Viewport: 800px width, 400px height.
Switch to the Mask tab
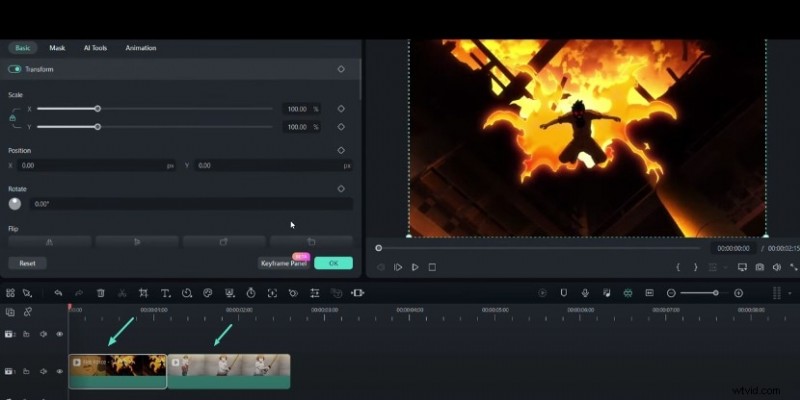pos(57,48)
